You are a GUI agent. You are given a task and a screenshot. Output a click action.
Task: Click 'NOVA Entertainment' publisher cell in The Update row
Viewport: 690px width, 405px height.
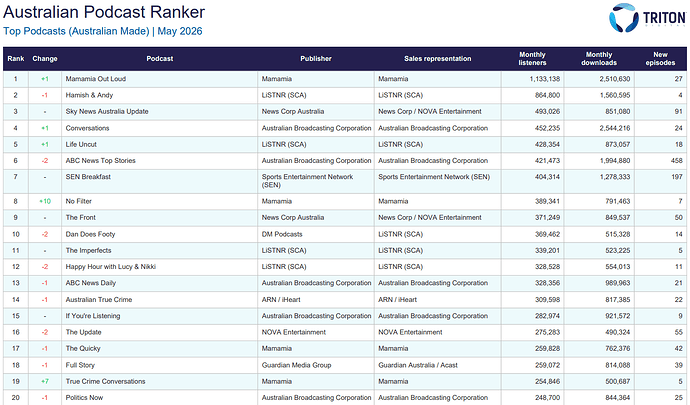pyautogui.click(x=294, y=332)
